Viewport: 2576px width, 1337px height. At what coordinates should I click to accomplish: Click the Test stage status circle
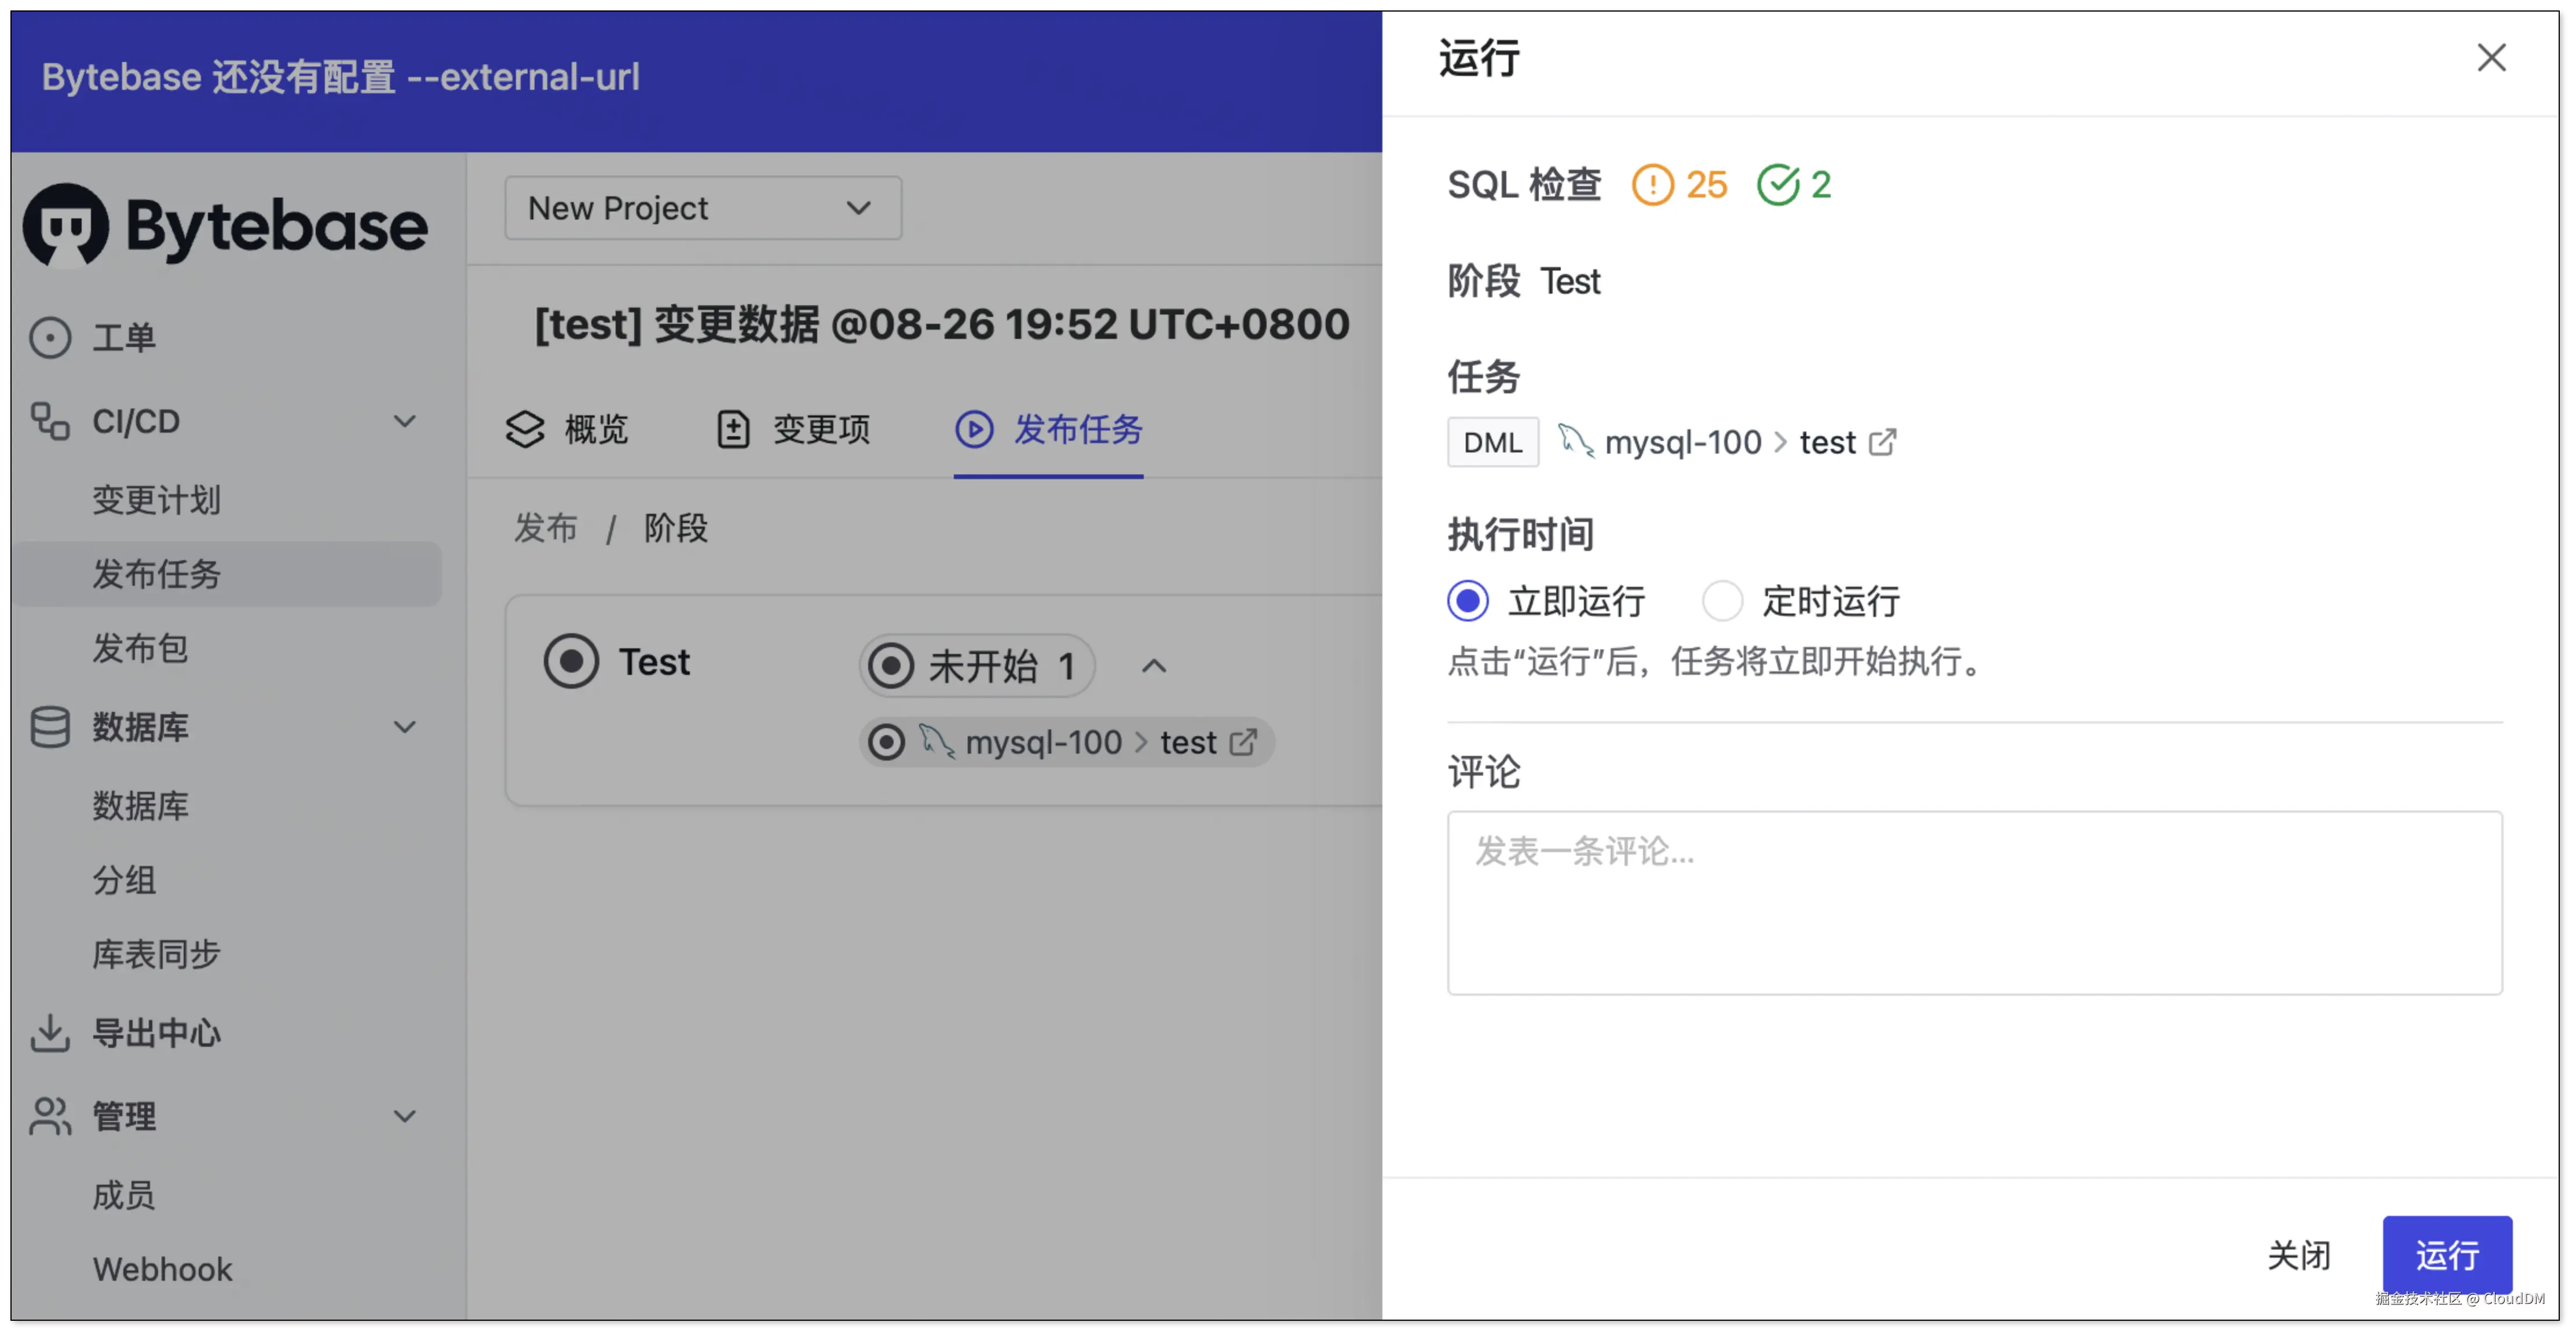[x=571, y=661]
